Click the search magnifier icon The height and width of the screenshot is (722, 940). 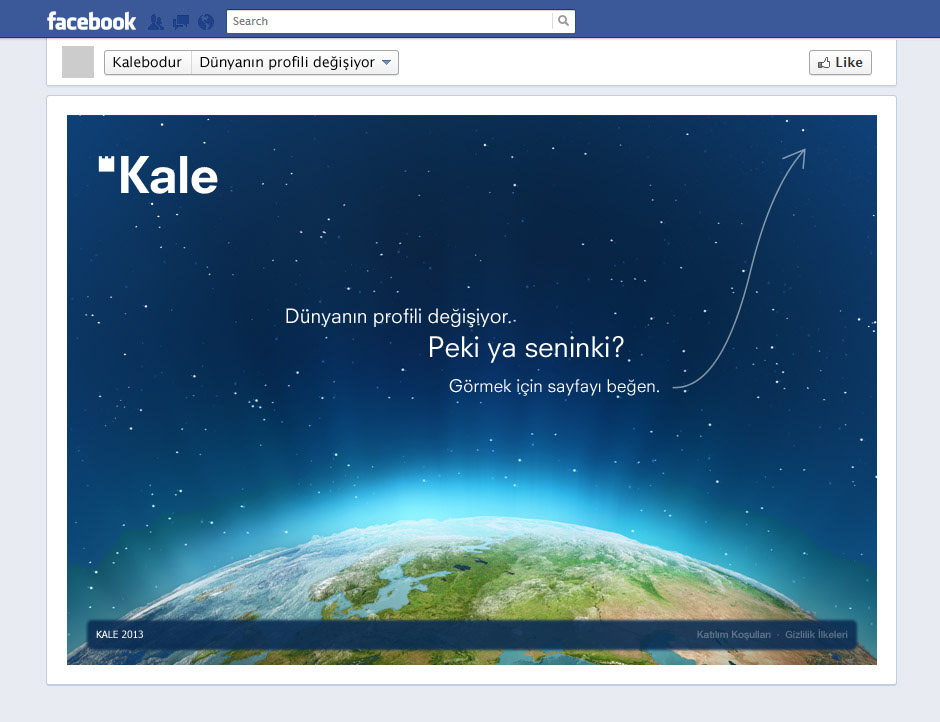pos(563,21)
